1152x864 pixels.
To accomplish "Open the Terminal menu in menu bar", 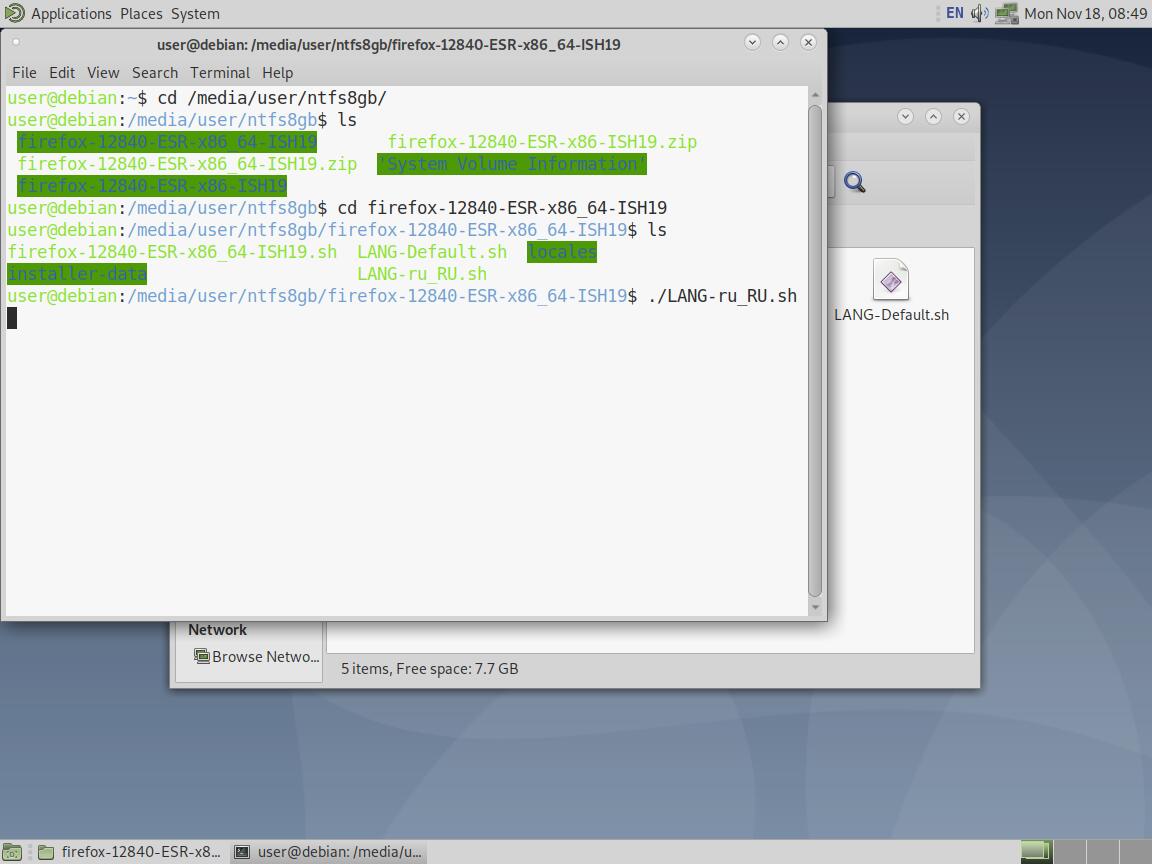I will pos(220,72).
